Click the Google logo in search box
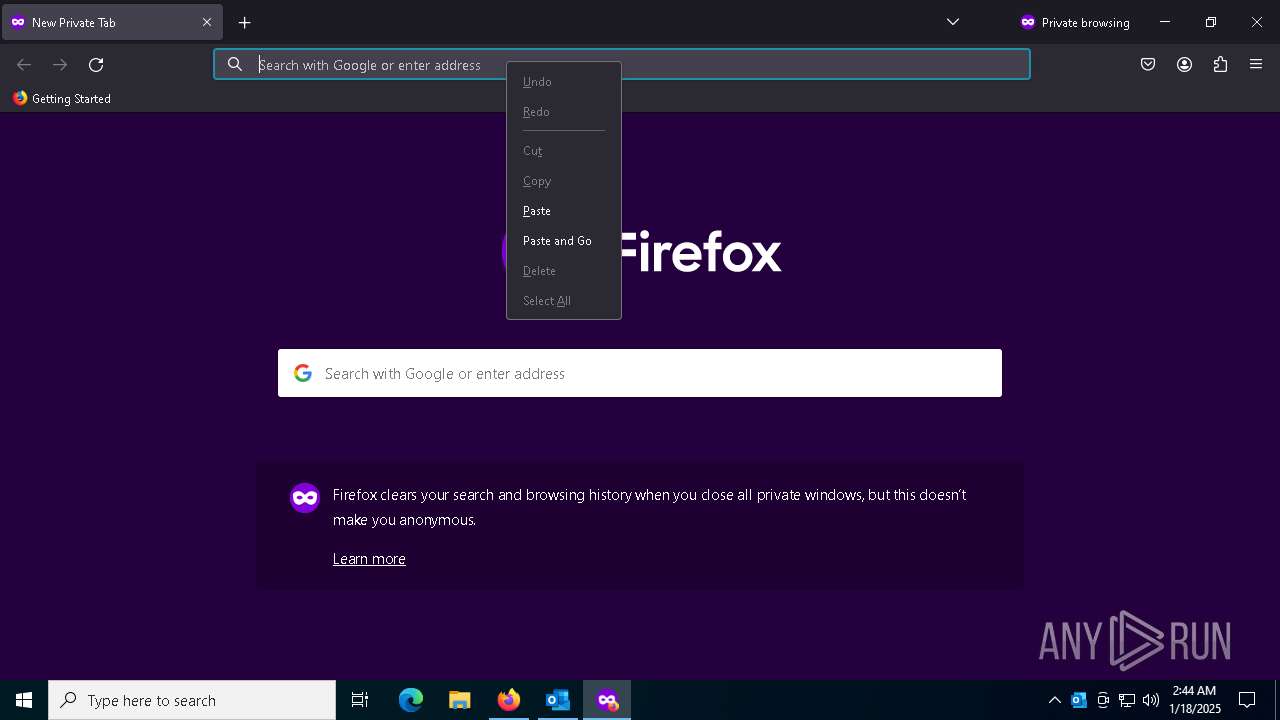Image resolution: width=1280 pixels, height=720 pixels. 303,373
